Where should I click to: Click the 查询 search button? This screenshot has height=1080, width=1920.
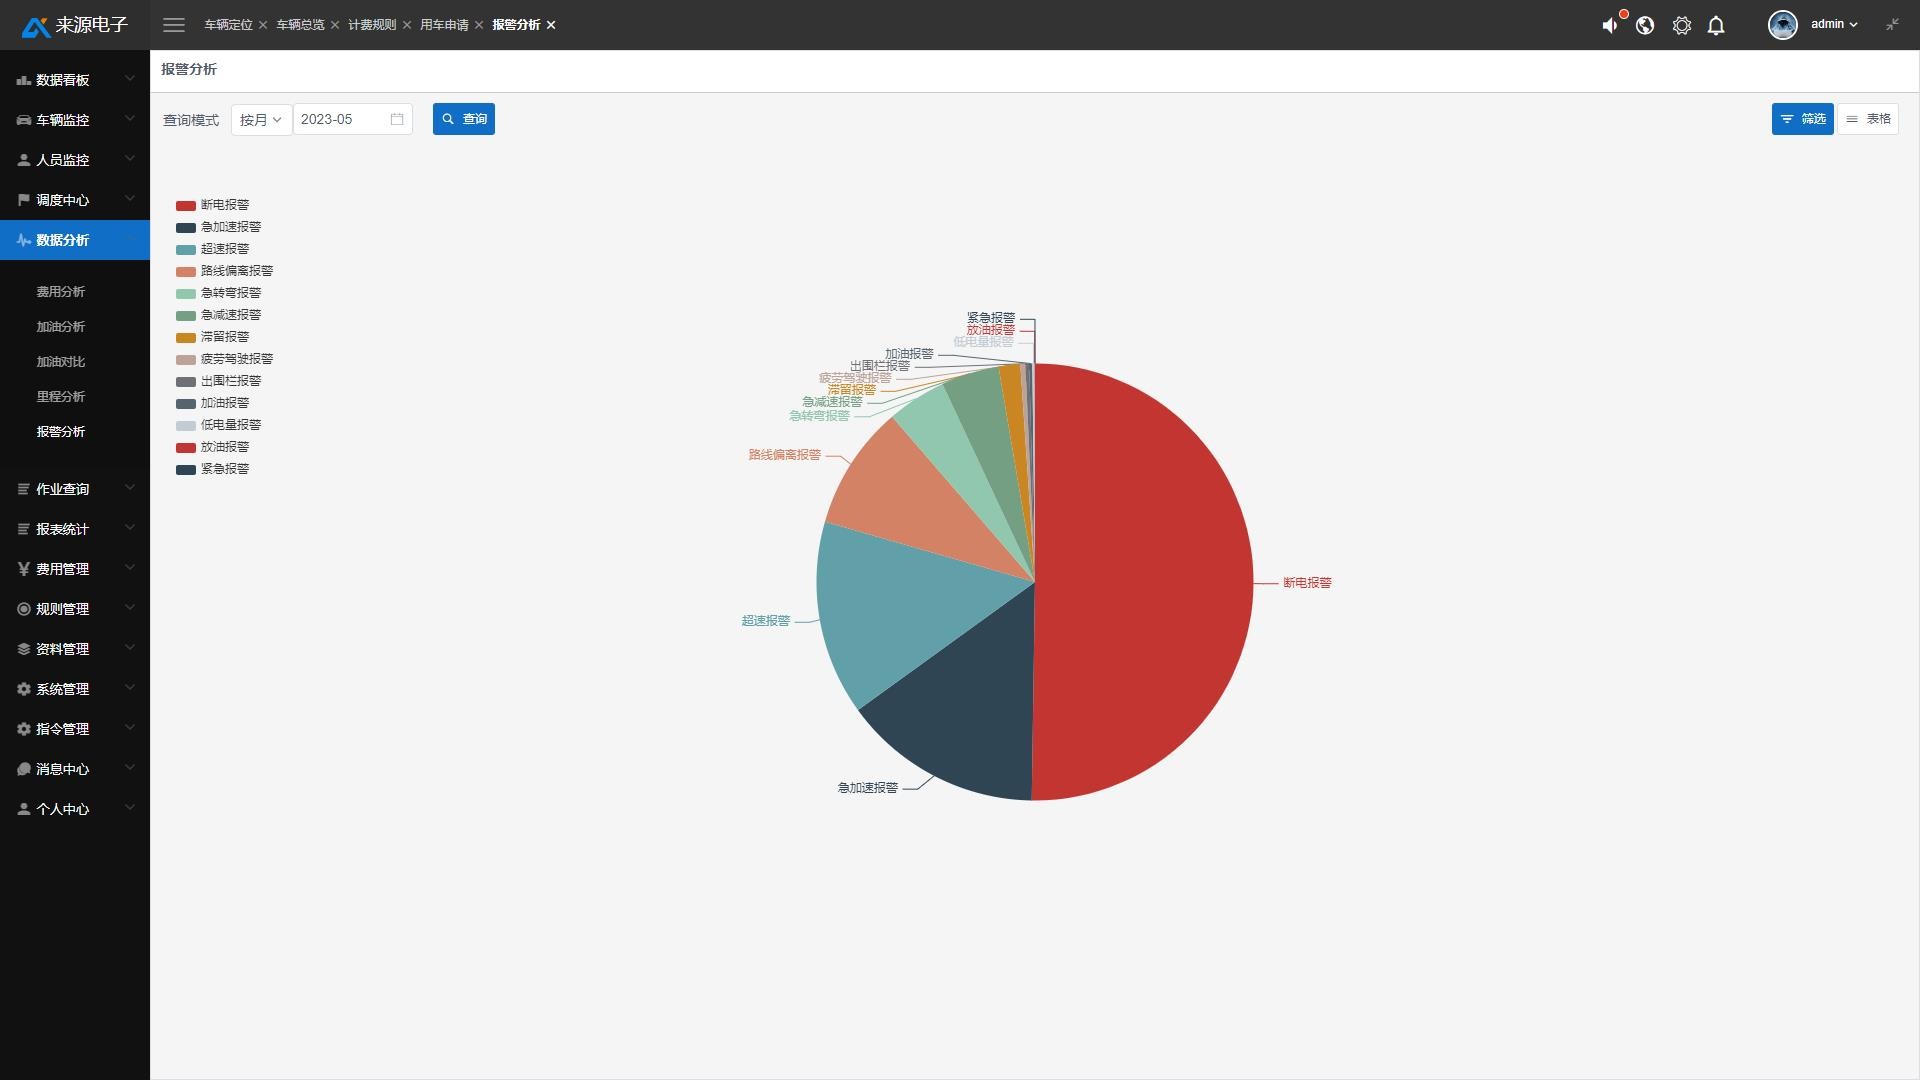pyautogui.click(x=464, y=119)
